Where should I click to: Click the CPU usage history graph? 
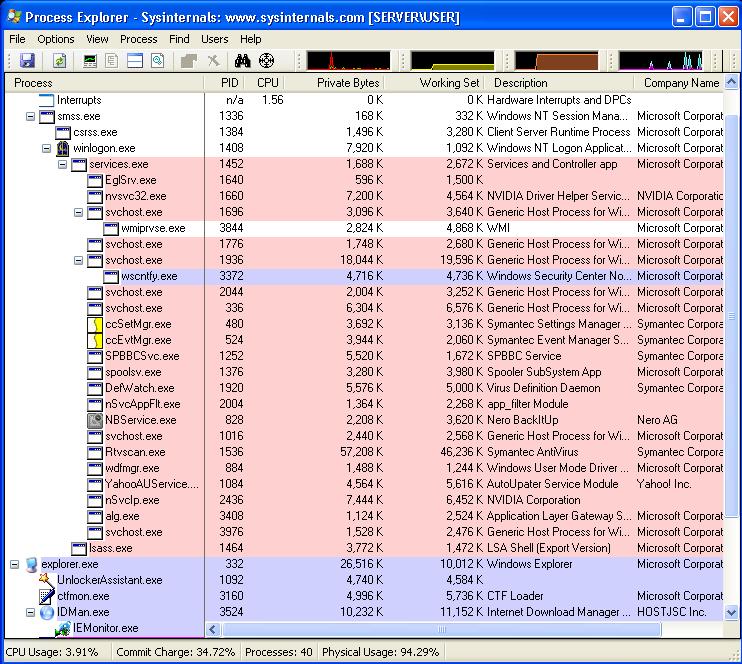348,61
